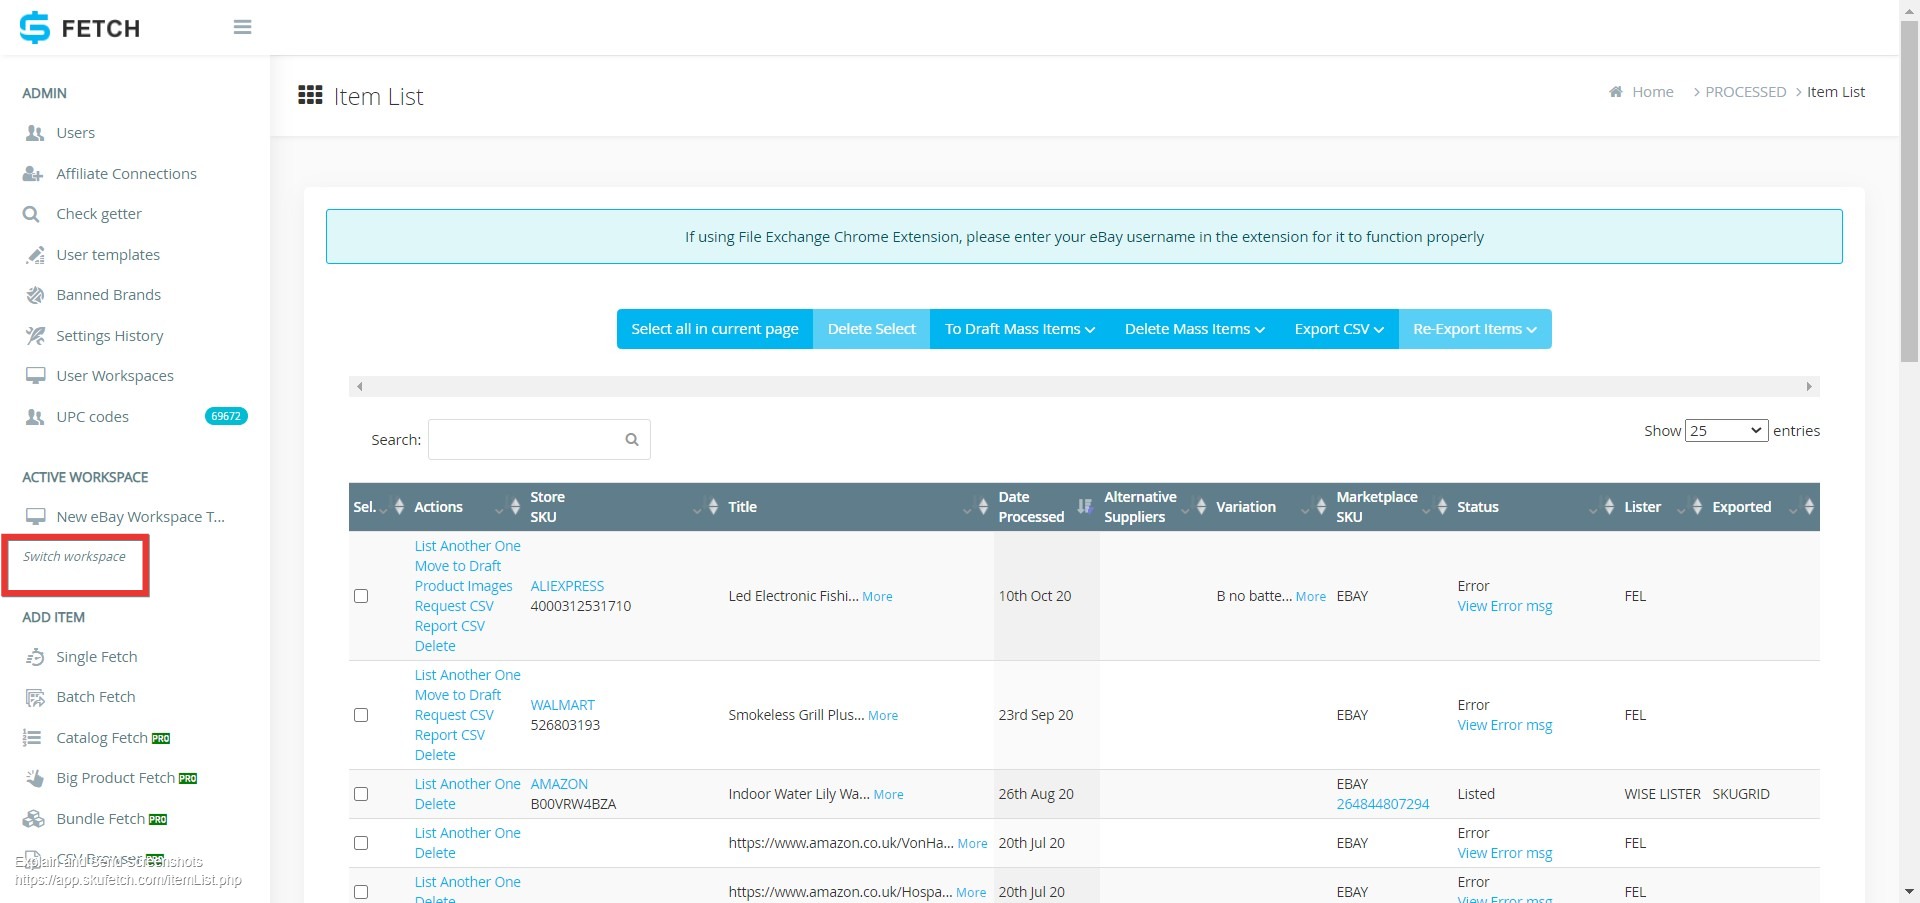The width and height of the screenshot is (1920, 903).
Task: Click the 69672 UPC count badge
Action: (x=226, y=416)
